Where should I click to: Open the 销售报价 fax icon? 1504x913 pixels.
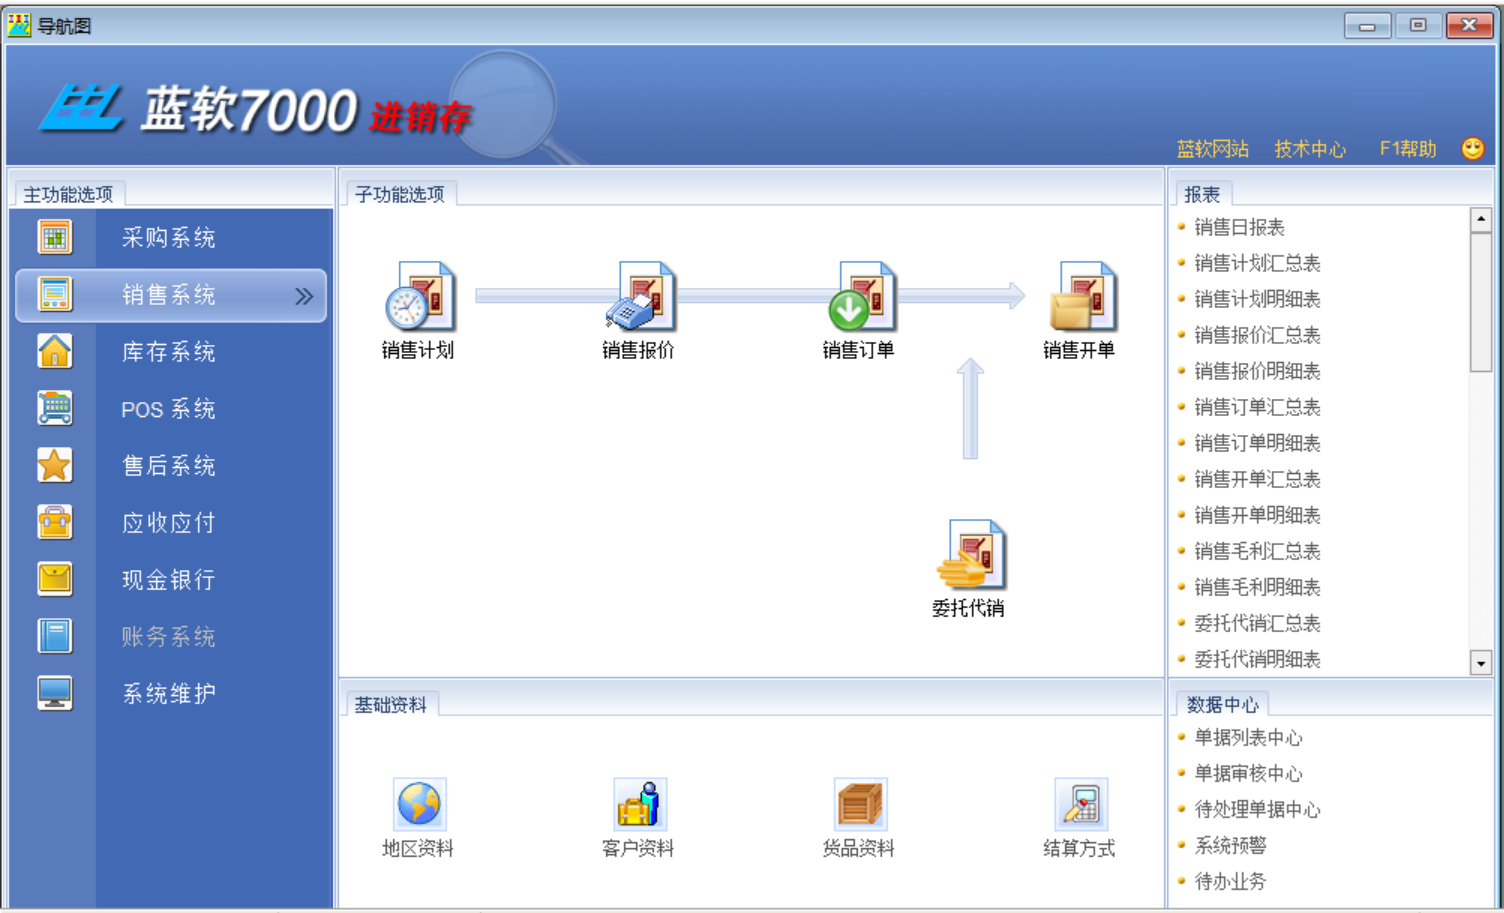pos(640,297)
